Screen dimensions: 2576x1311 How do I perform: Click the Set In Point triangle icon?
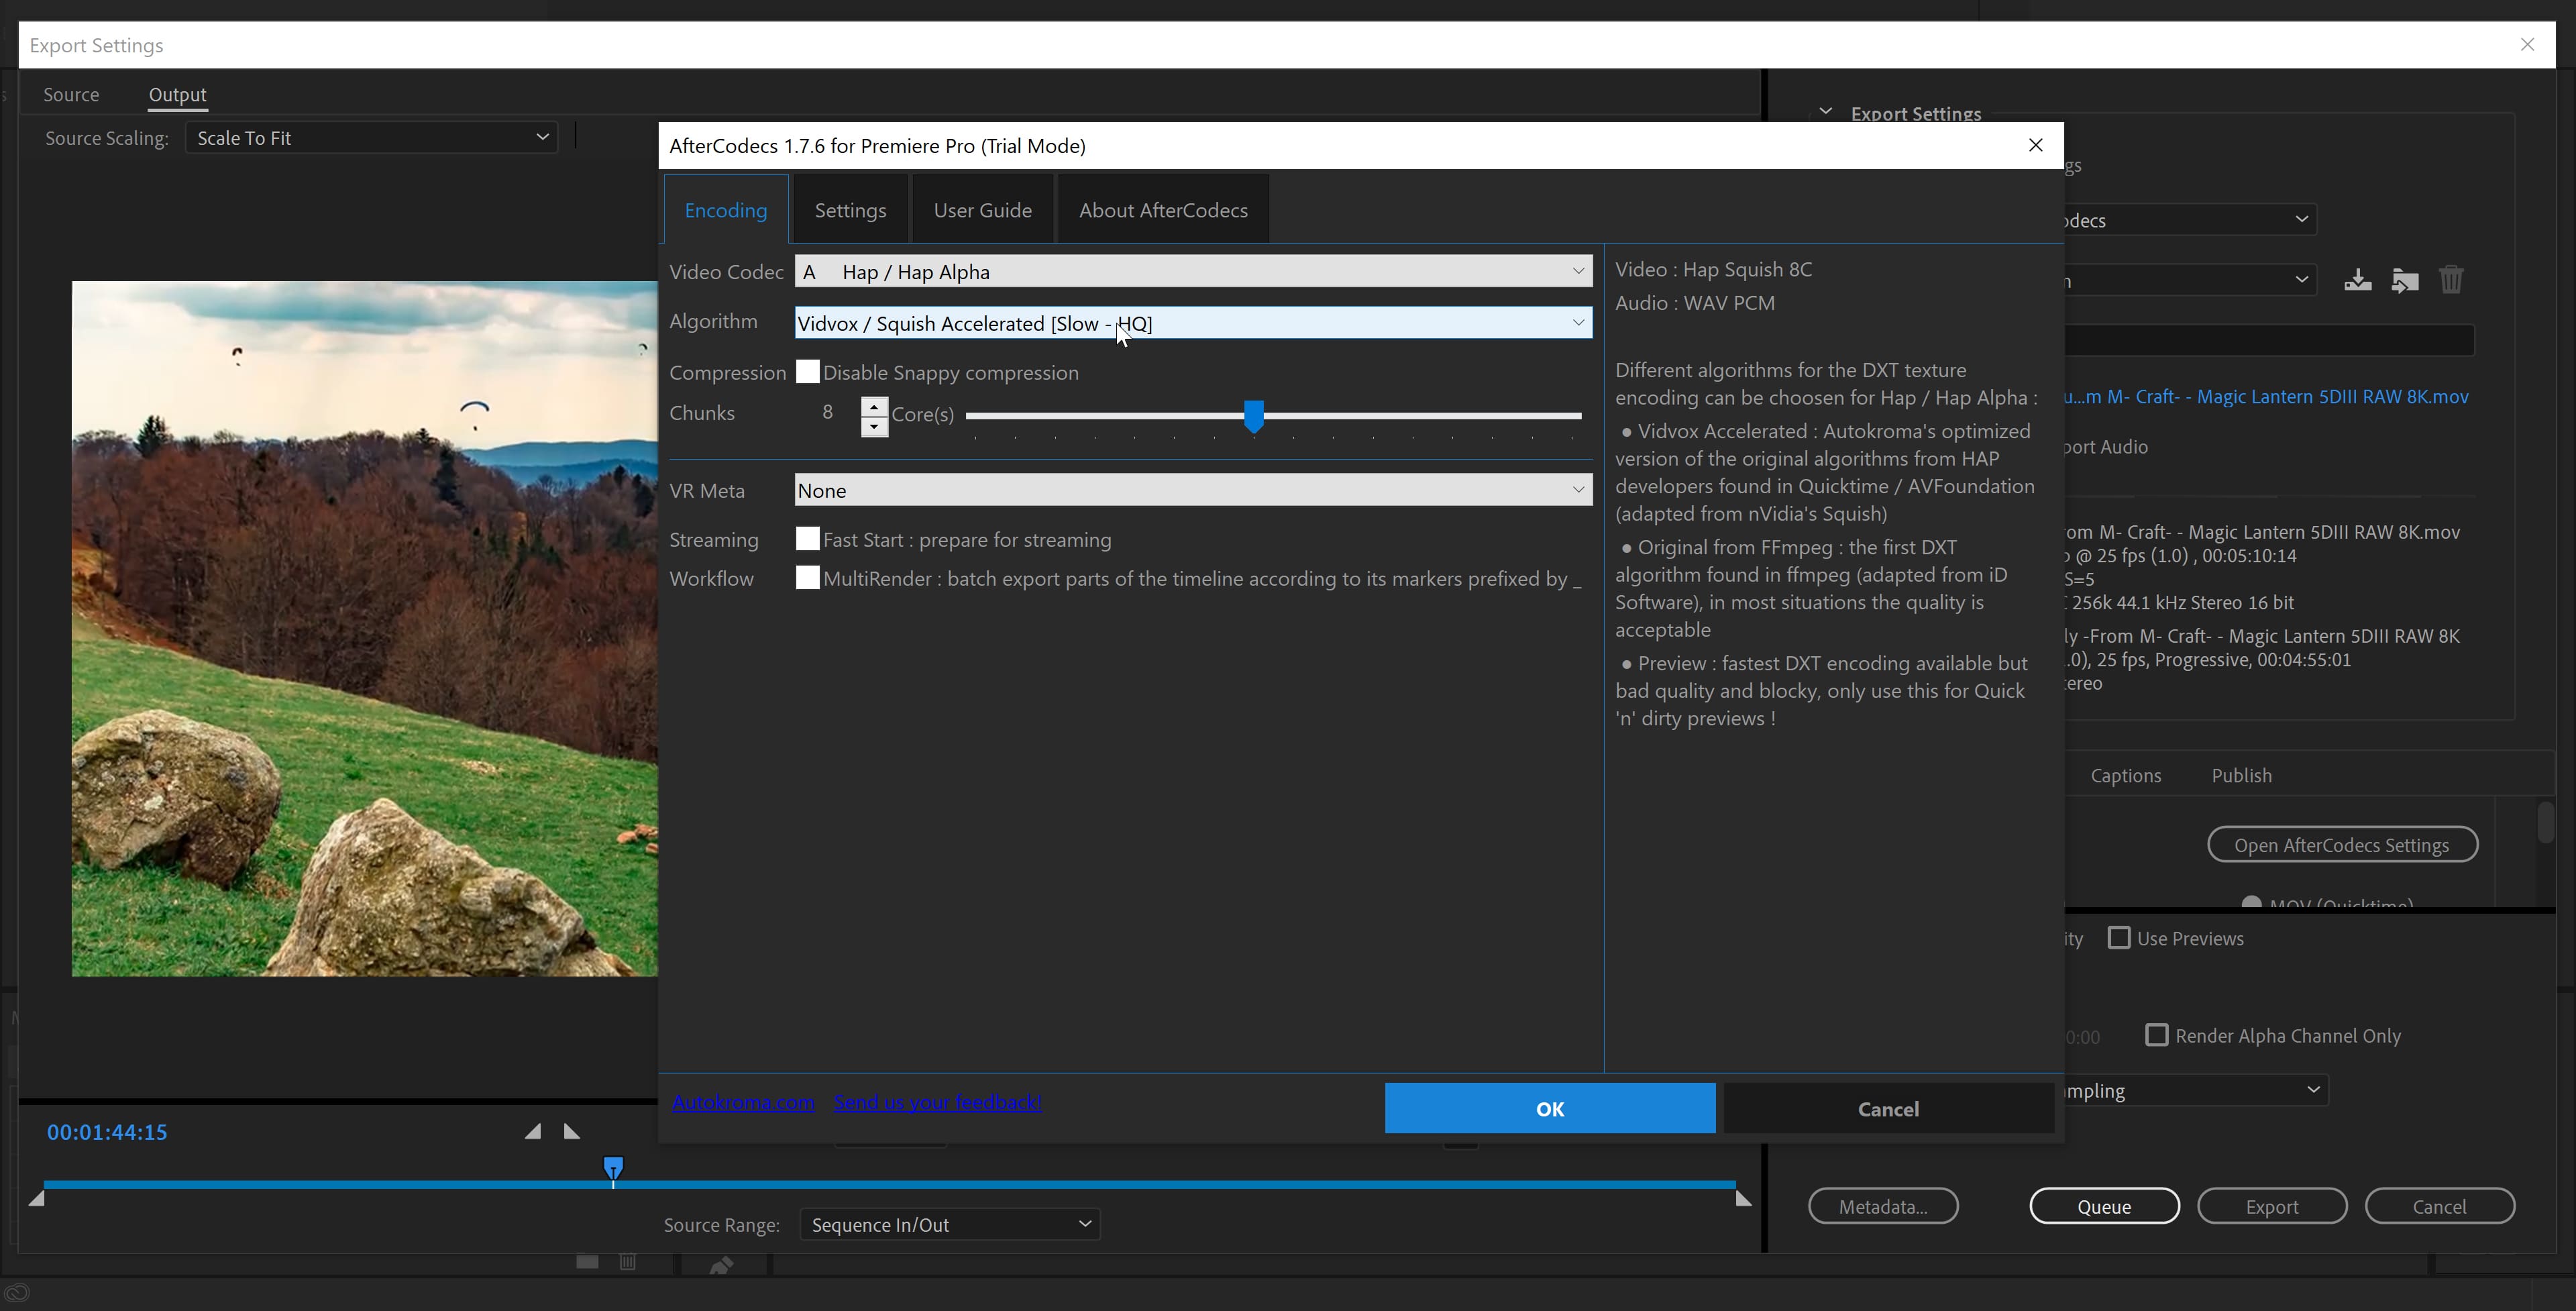point(533,1131)
